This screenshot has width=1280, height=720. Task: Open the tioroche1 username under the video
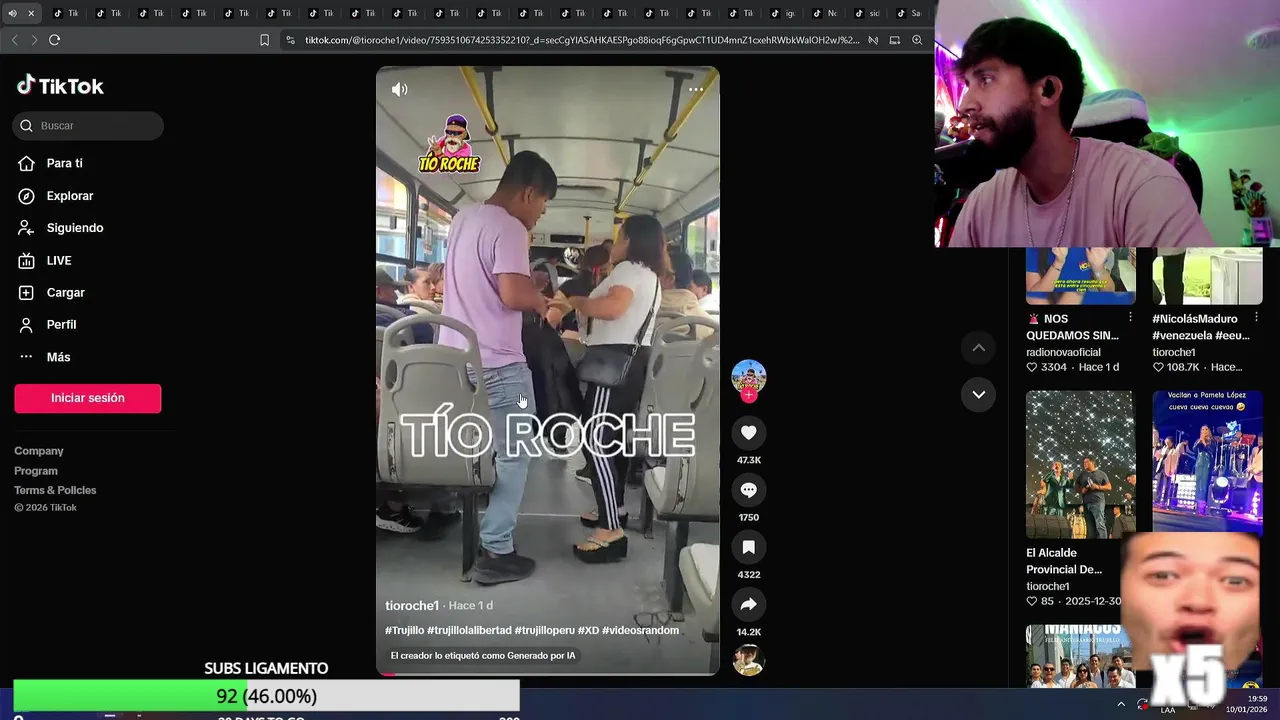(412, 606)
